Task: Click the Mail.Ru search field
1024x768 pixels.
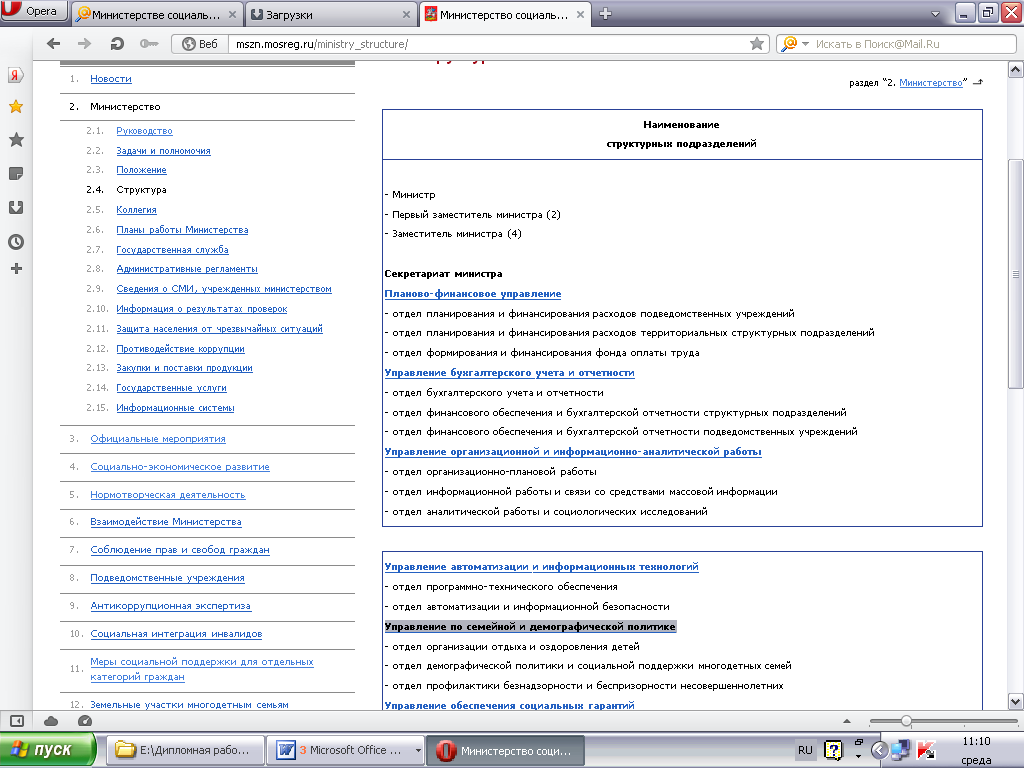Action: (914, 44)
